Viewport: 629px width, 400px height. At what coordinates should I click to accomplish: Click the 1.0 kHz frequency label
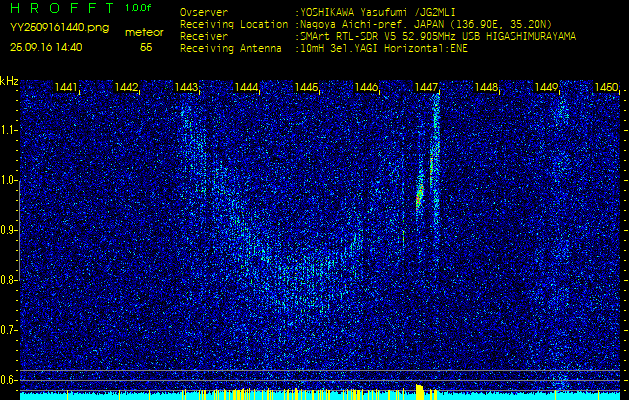(x=8, y=181)
